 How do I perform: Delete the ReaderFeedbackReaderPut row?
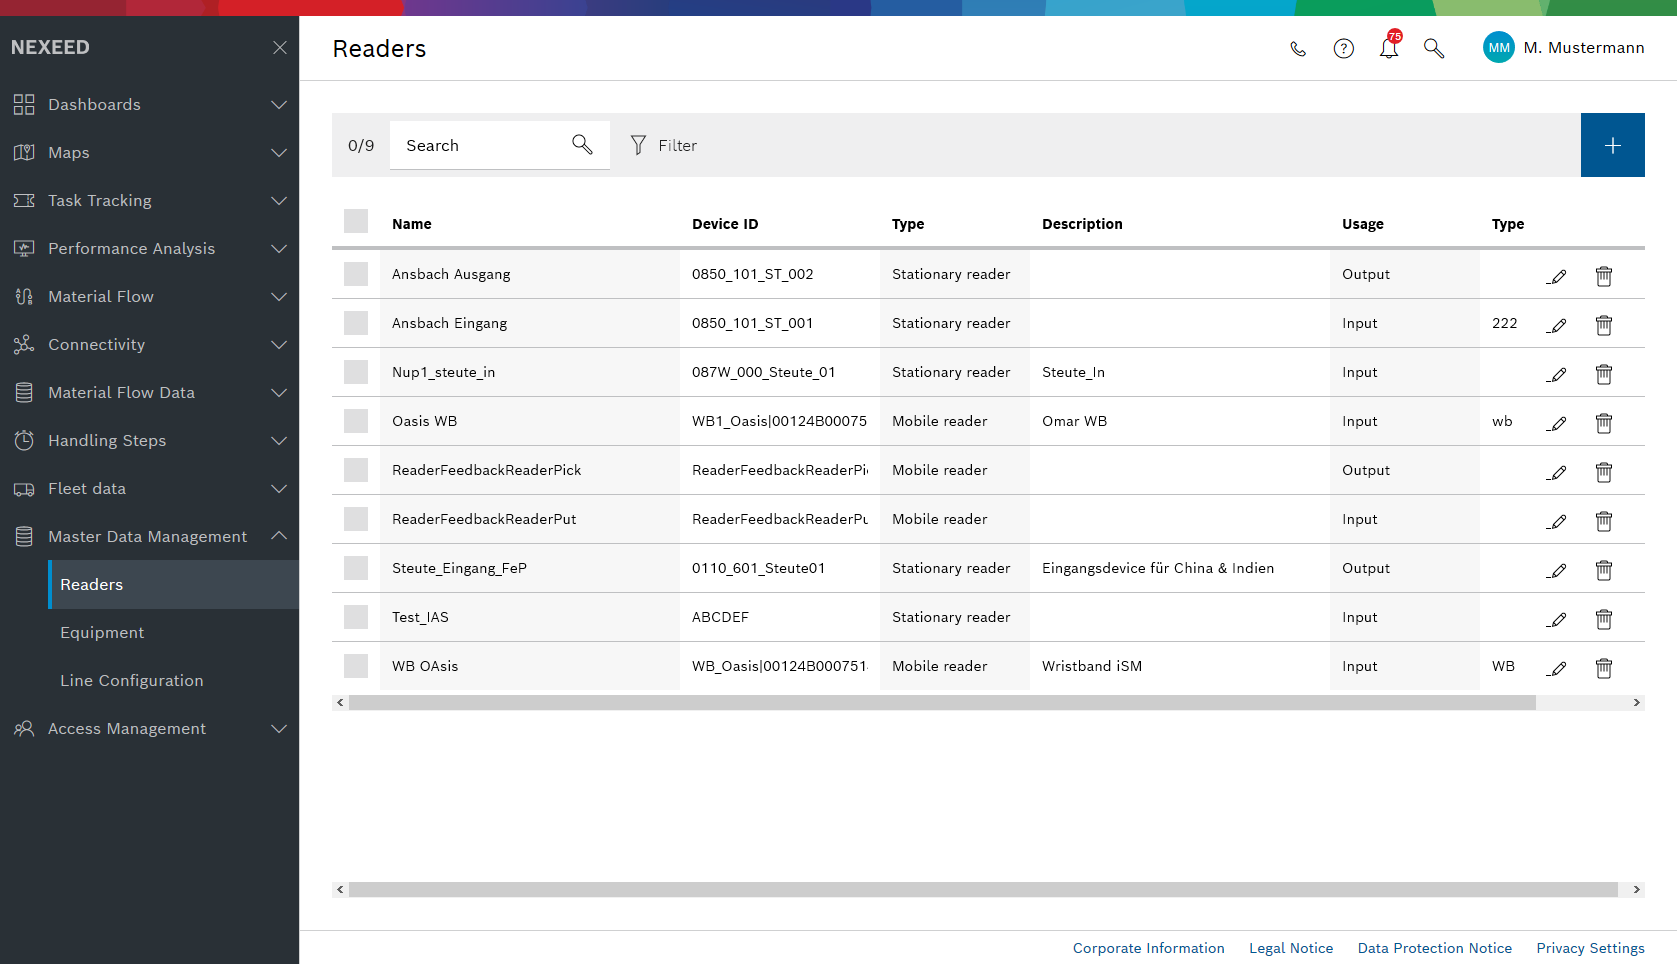coord(1604,521)
